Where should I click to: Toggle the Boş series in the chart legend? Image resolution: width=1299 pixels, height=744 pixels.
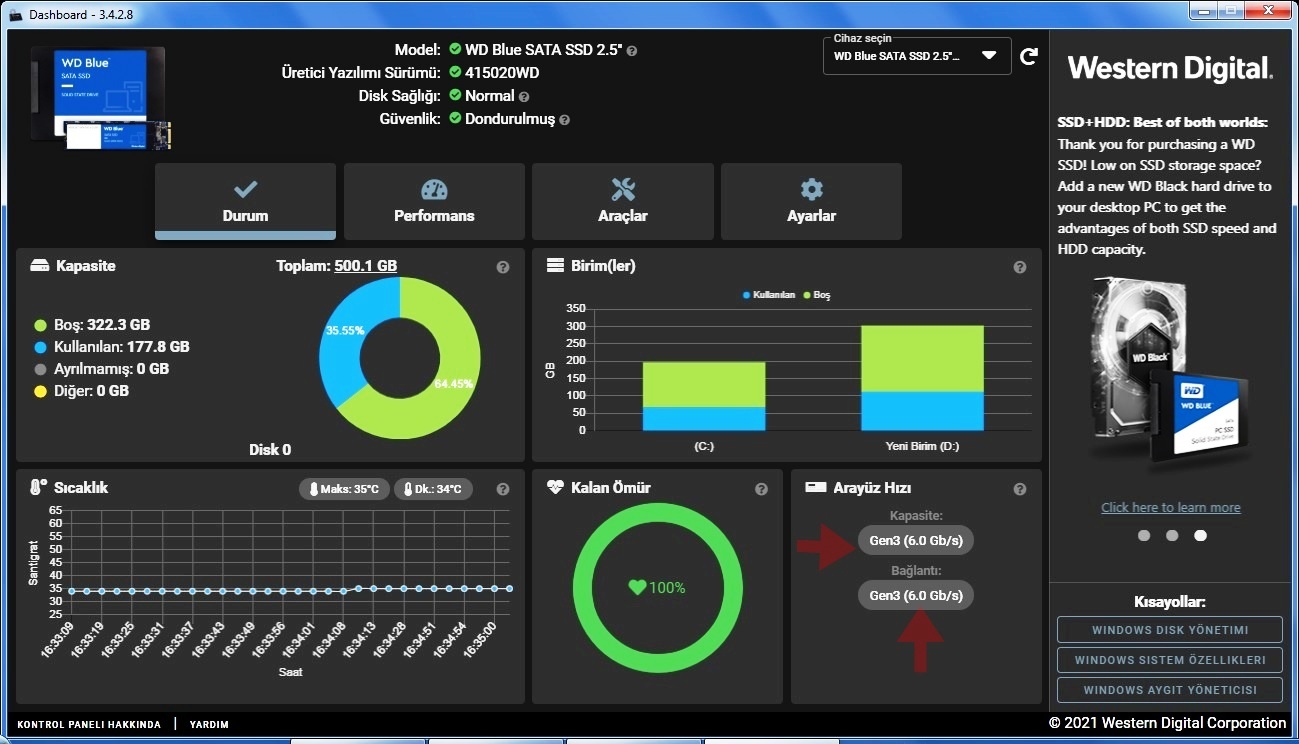817,295
